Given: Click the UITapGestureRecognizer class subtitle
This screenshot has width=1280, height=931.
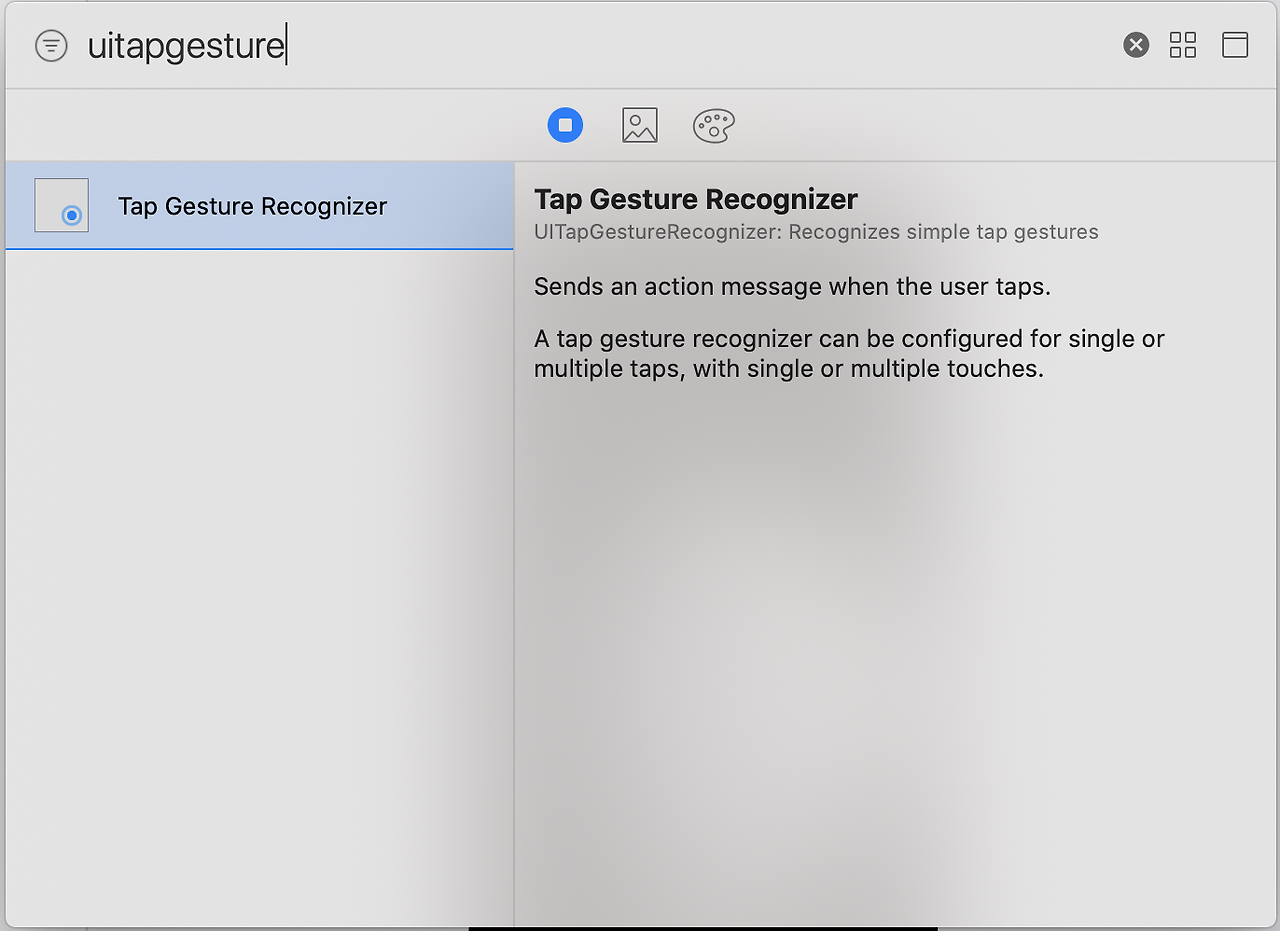Looking at the screenshot, I should pyautogui.click(x=816, y=232).
